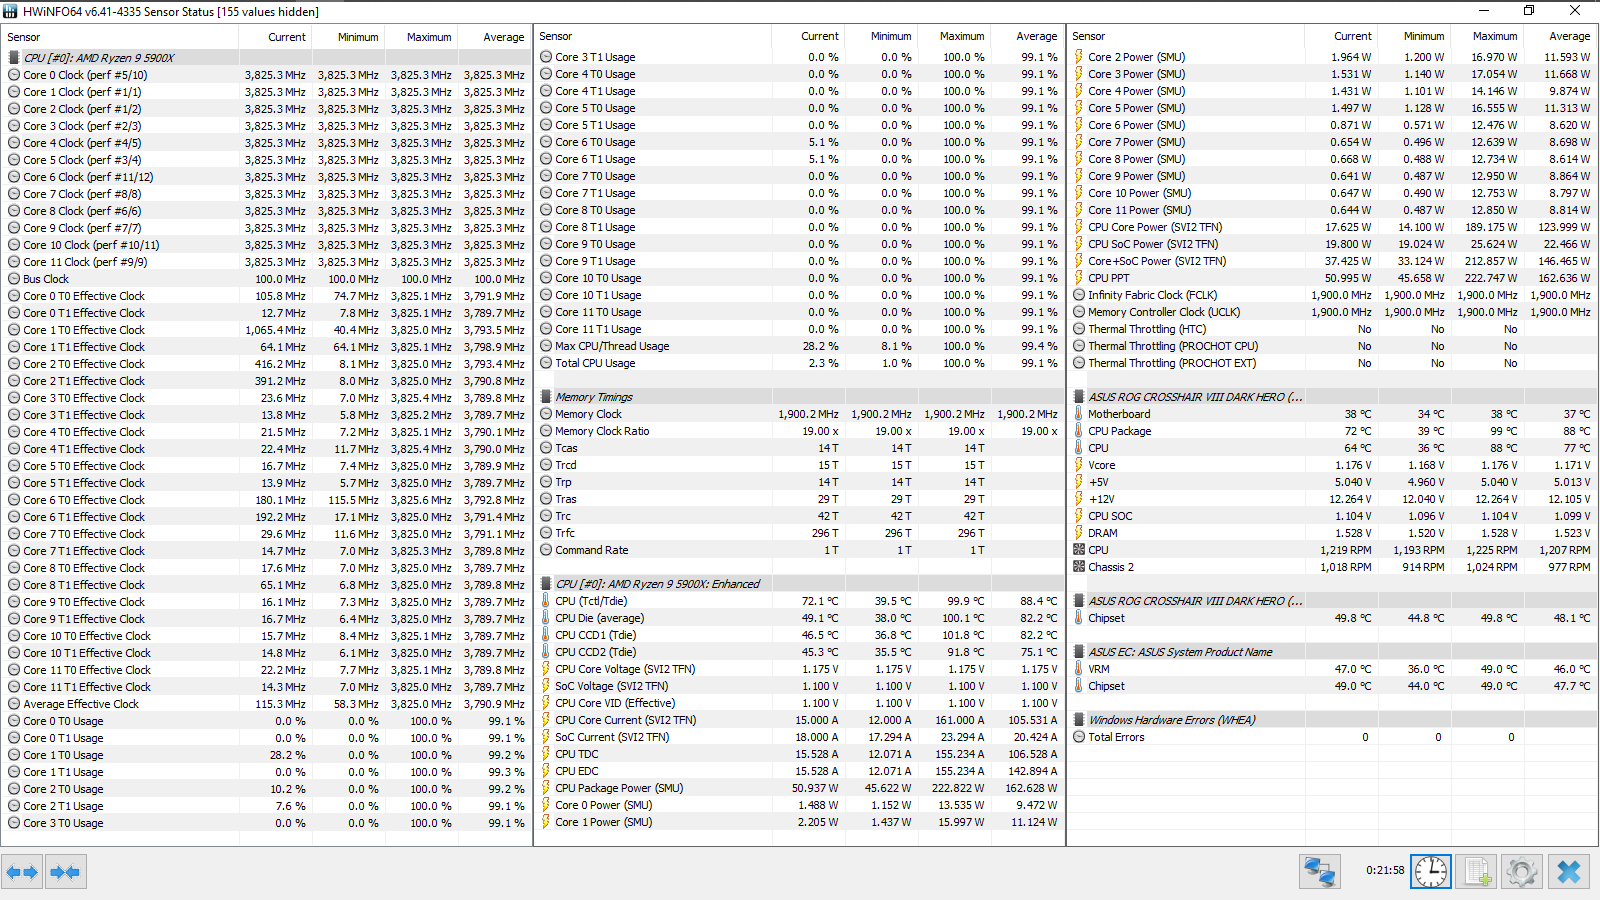Click the 0:21:58 elapsed timer

1385,870
